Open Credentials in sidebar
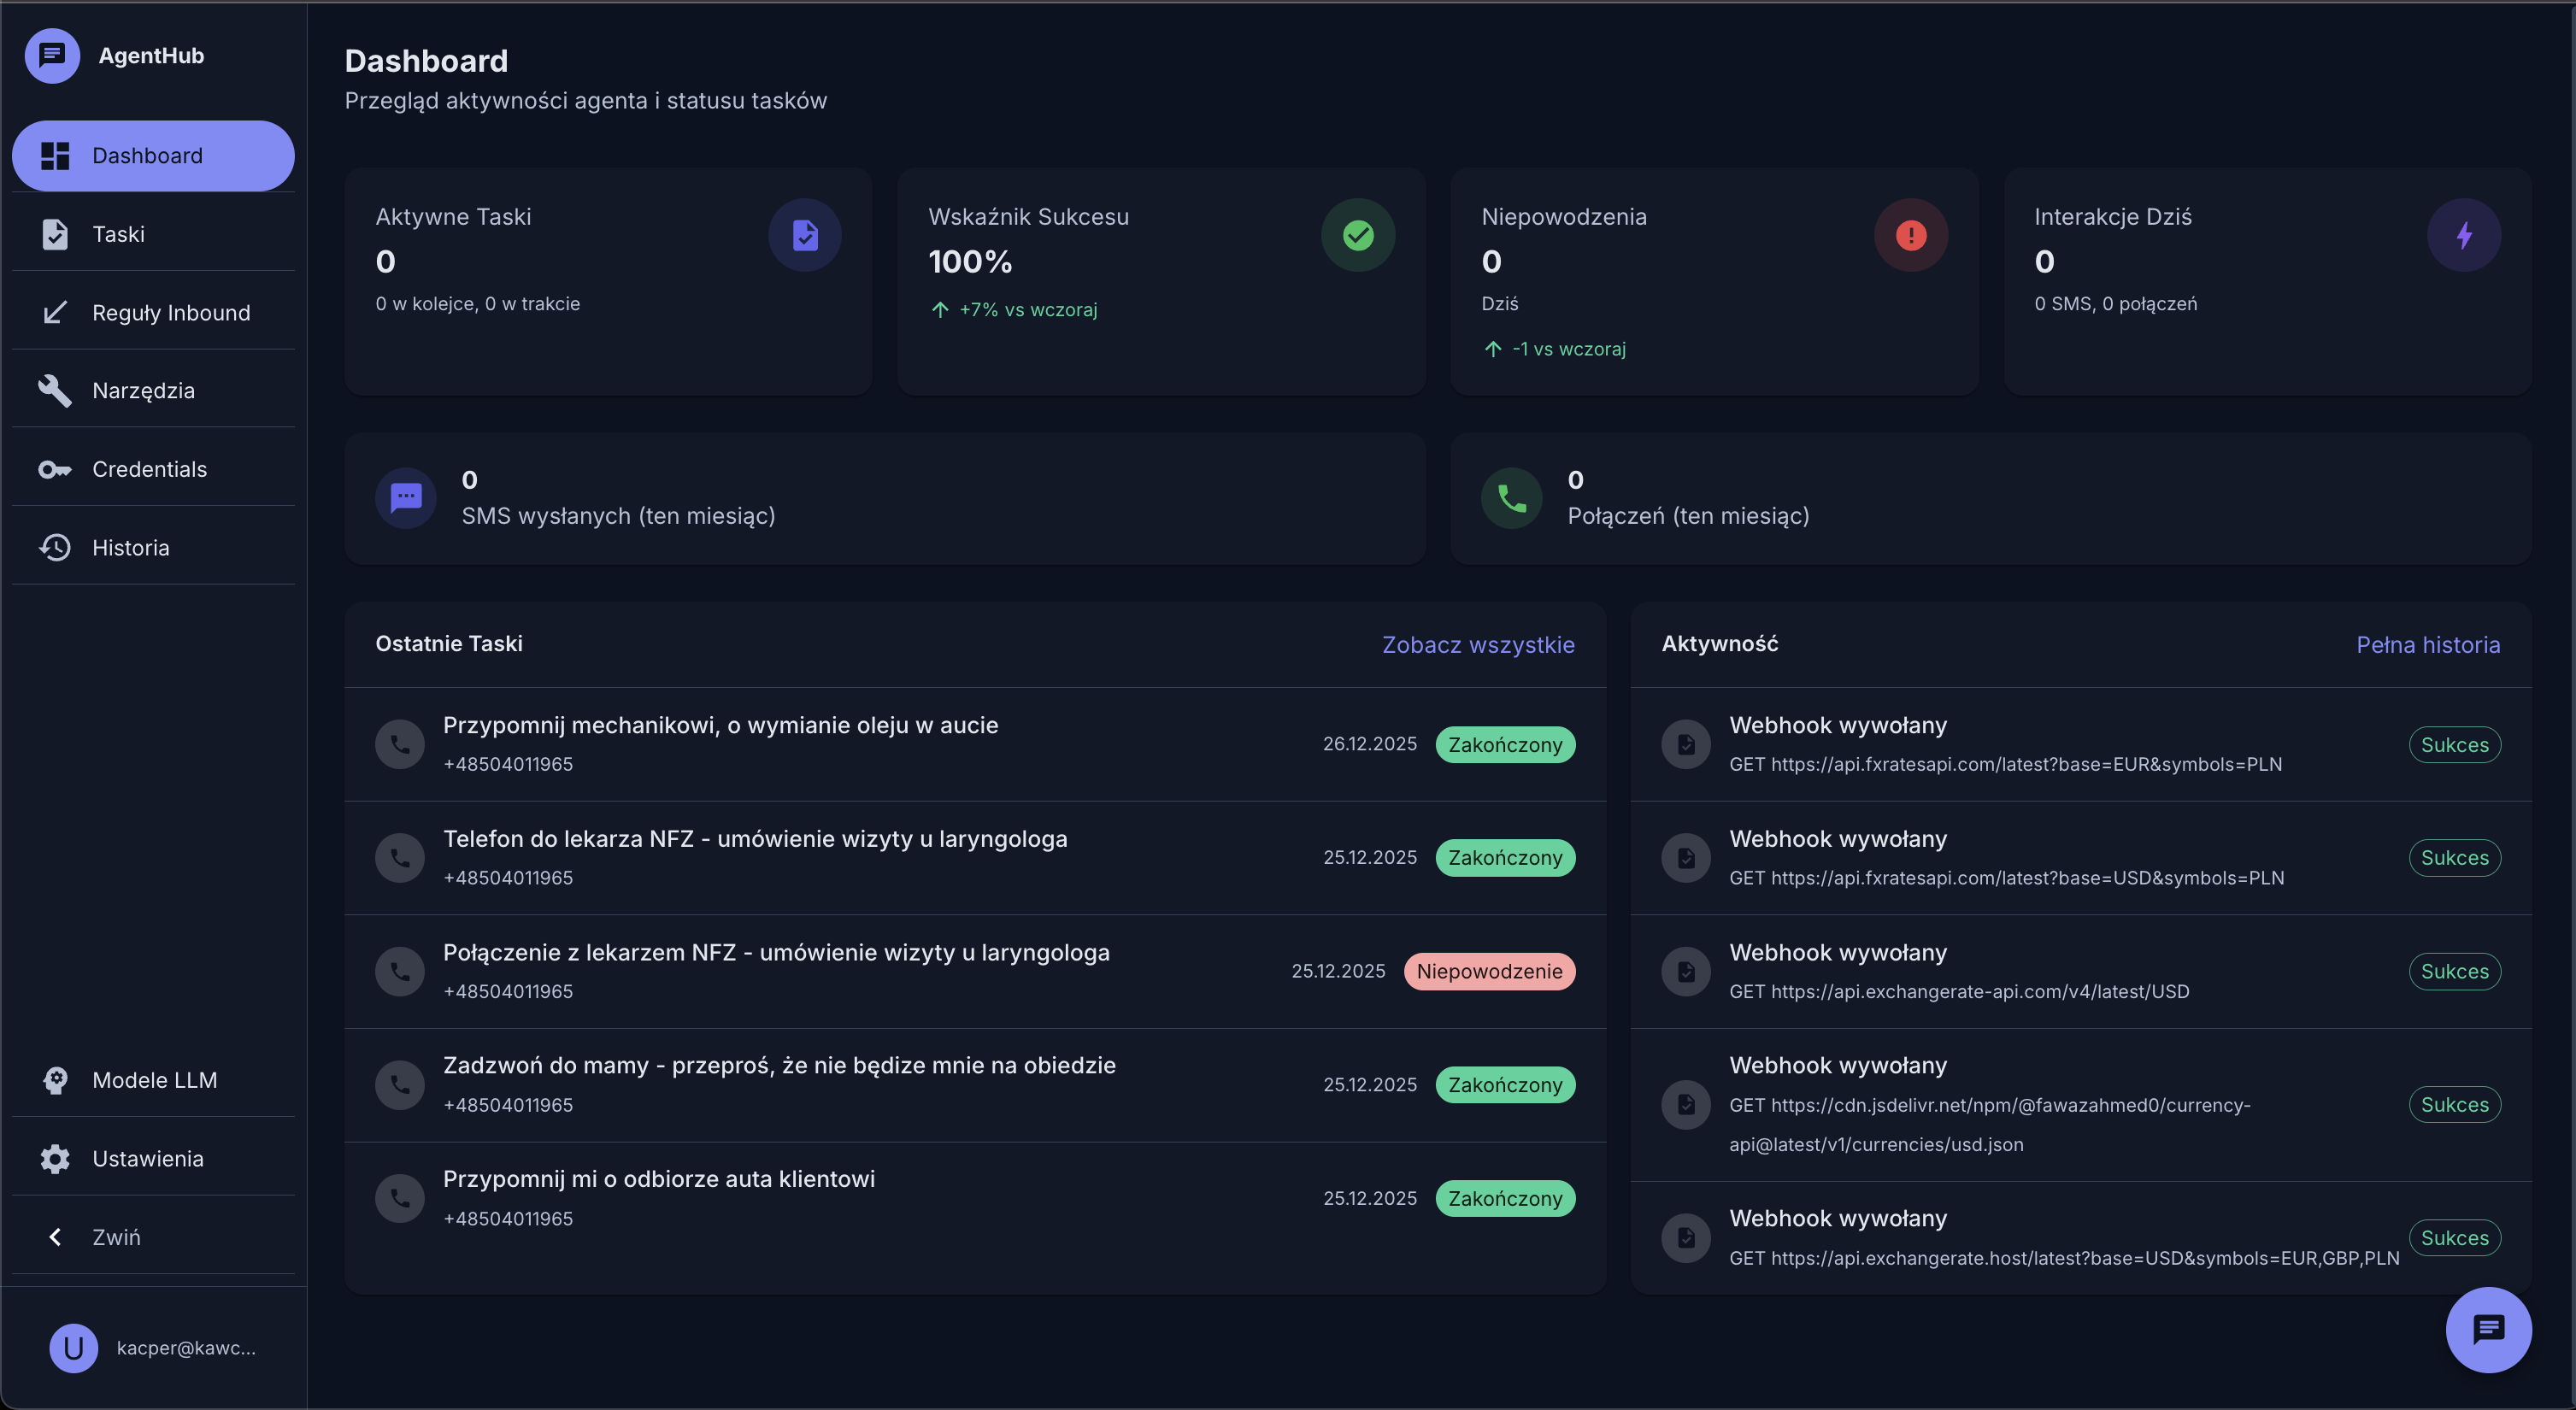 coord(153,469)
